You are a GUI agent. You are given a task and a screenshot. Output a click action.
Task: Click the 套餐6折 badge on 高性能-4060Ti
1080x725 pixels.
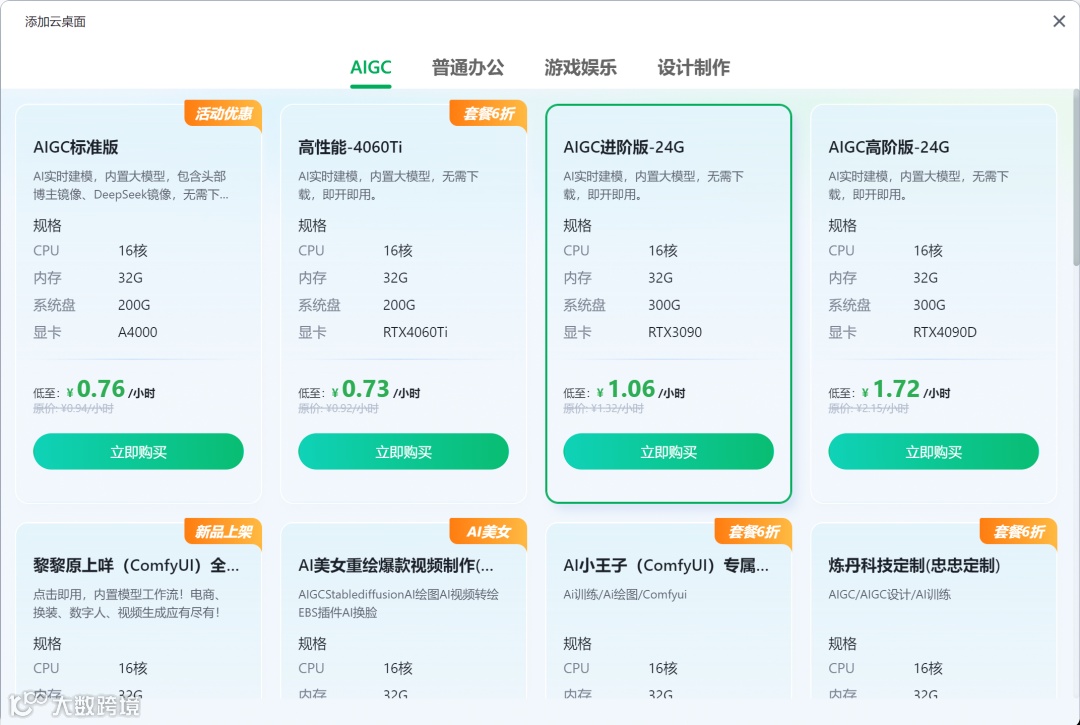pyautogui.click(x=488, y=114)
